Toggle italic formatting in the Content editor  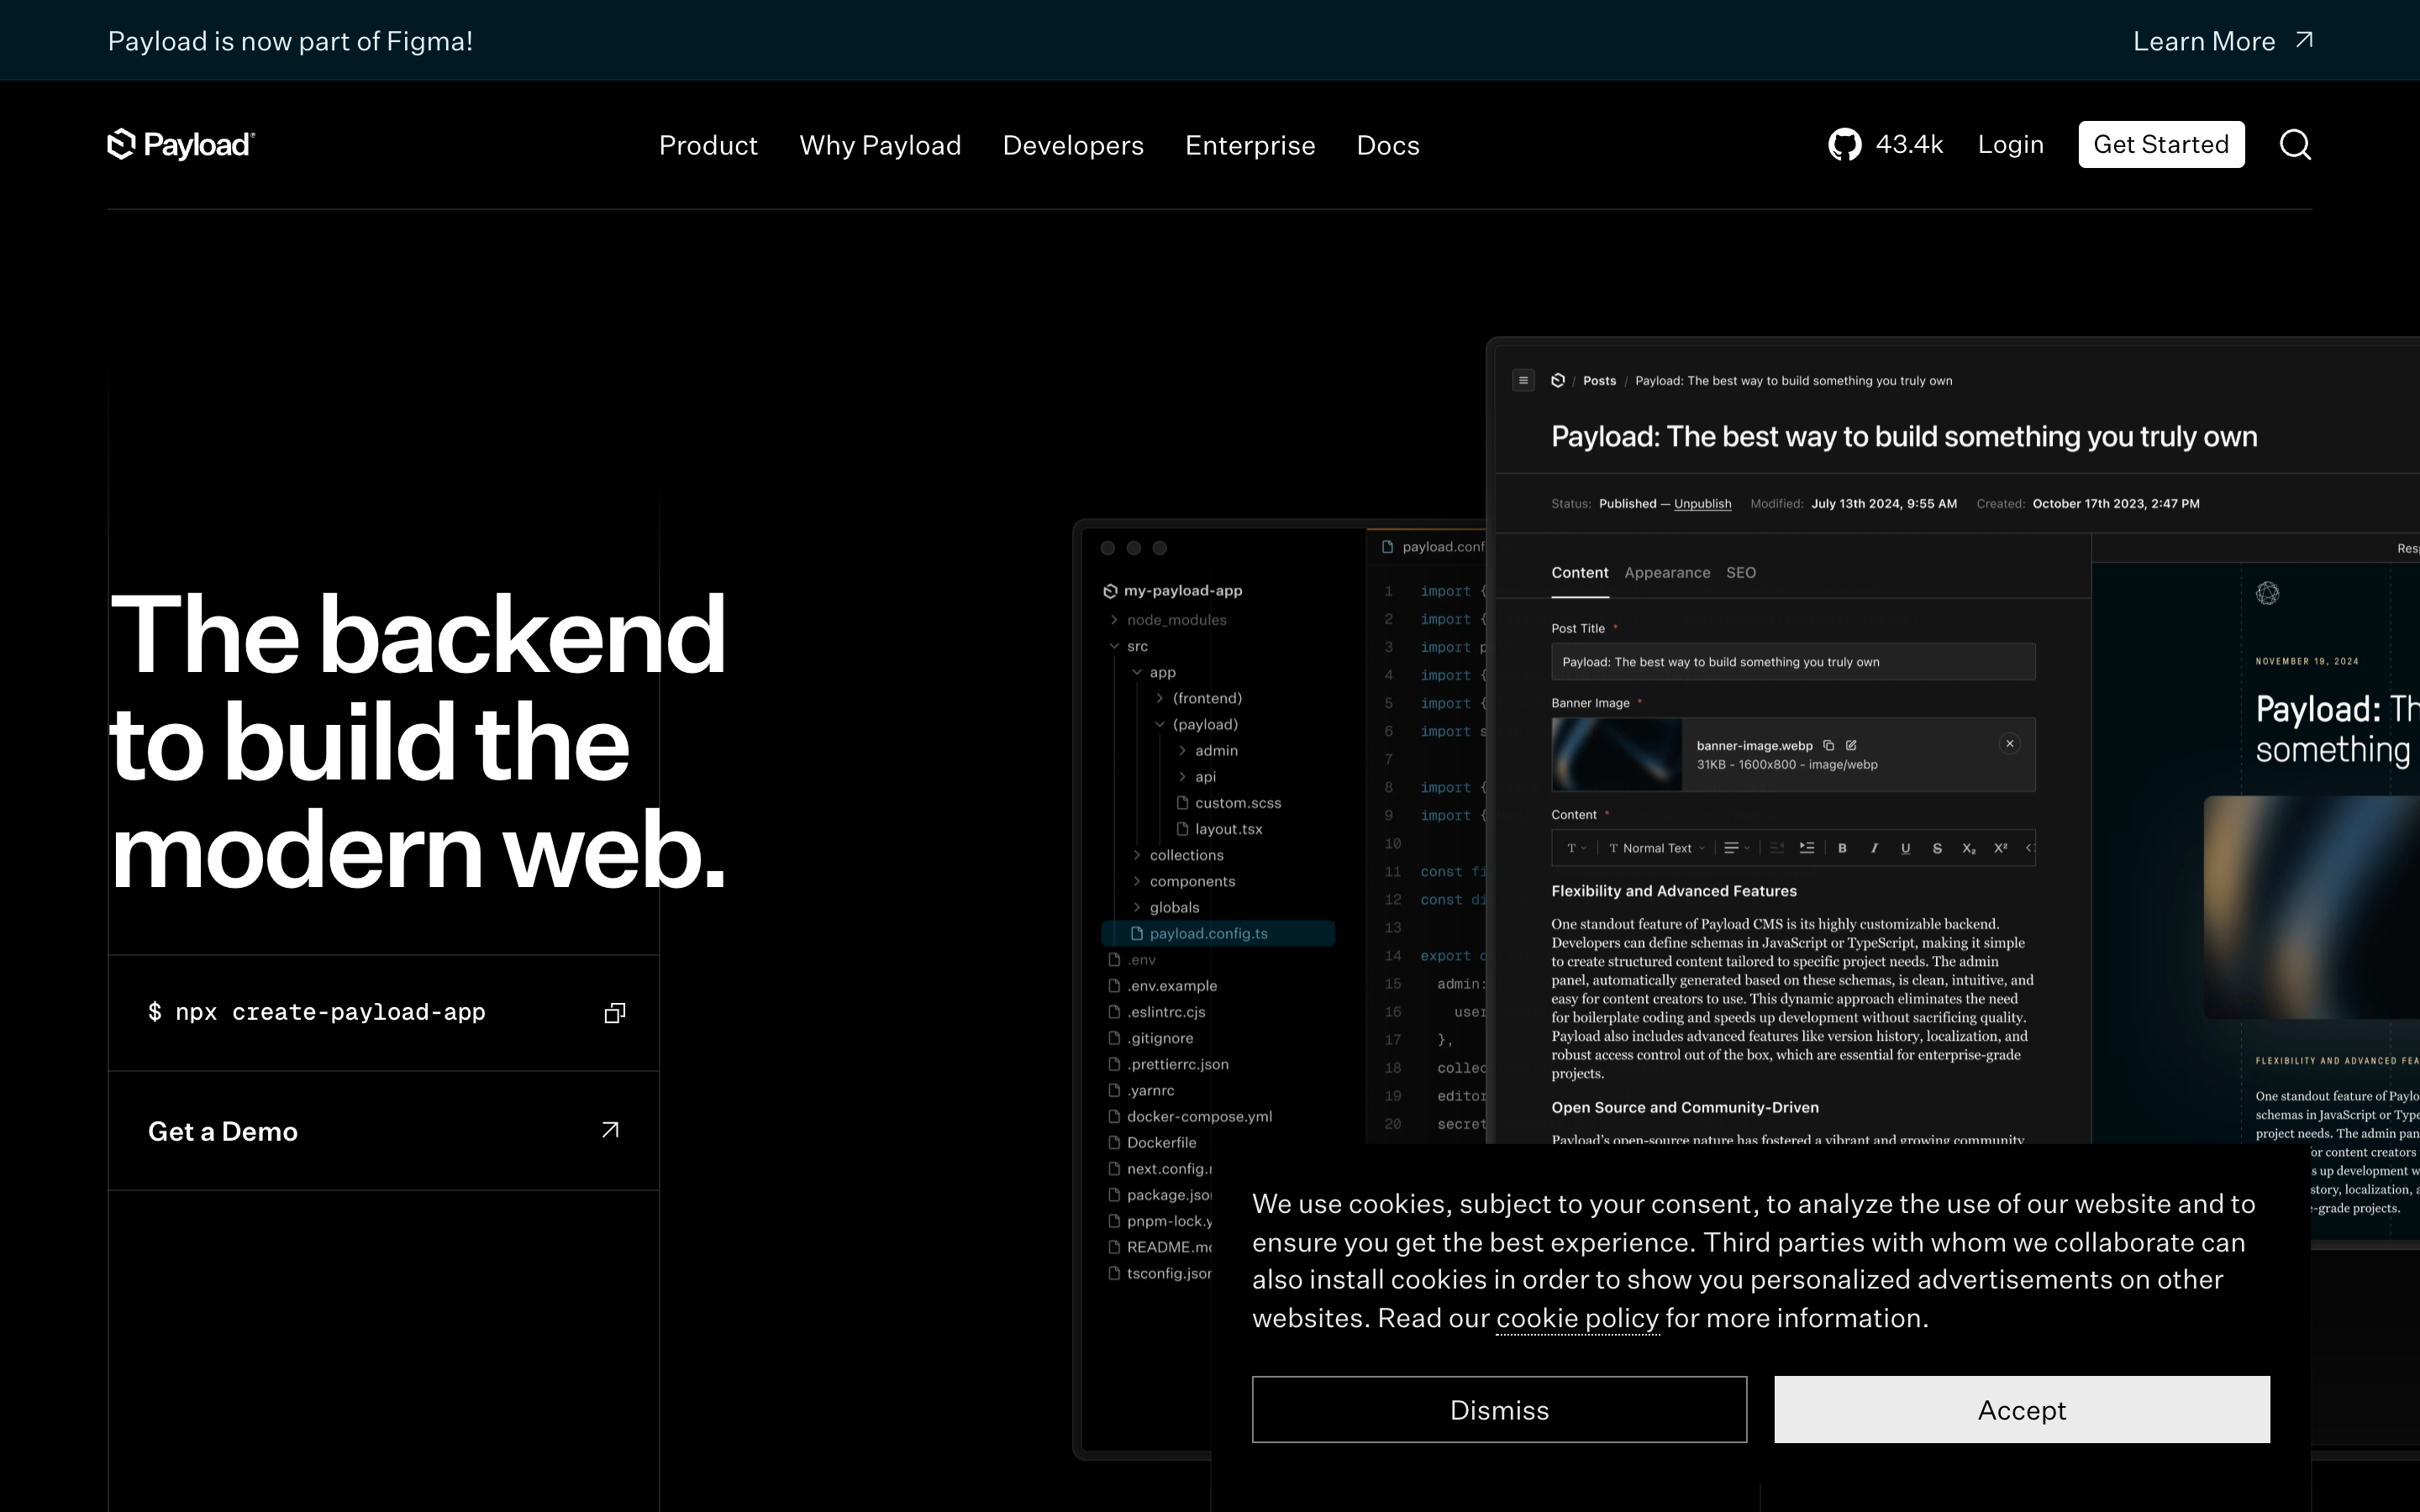tap(1874, 848)
